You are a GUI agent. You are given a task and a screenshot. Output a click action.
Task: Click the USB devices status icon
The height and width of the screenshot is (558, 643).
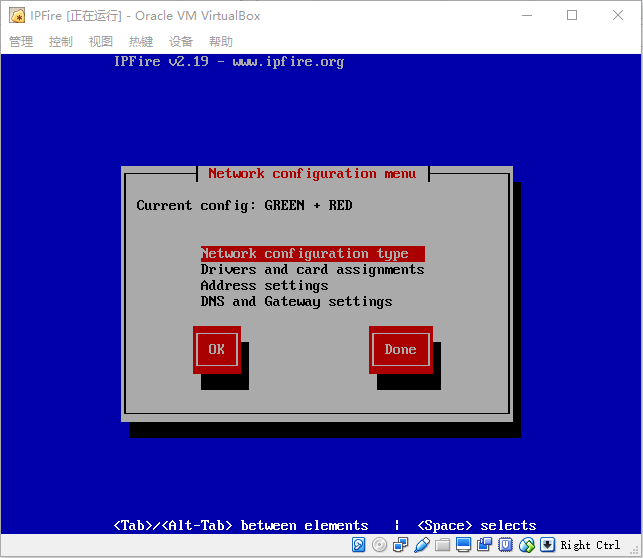(x=422, y=545)
